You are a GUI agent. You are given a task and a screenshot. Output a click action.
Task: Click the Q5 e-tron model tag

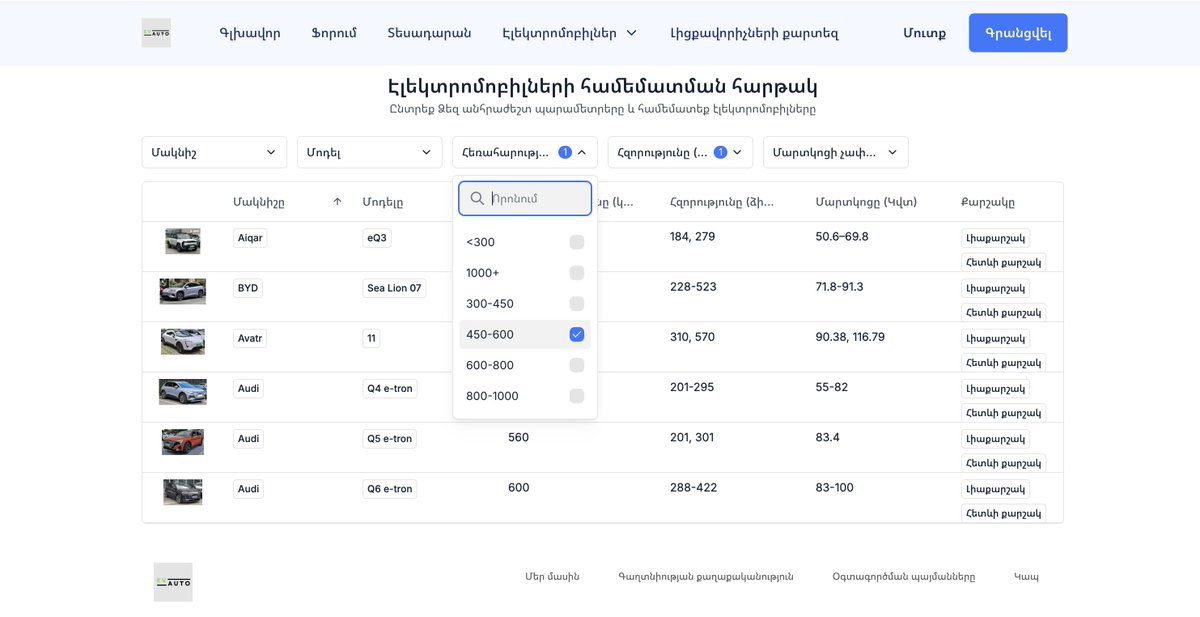point(390,438)
